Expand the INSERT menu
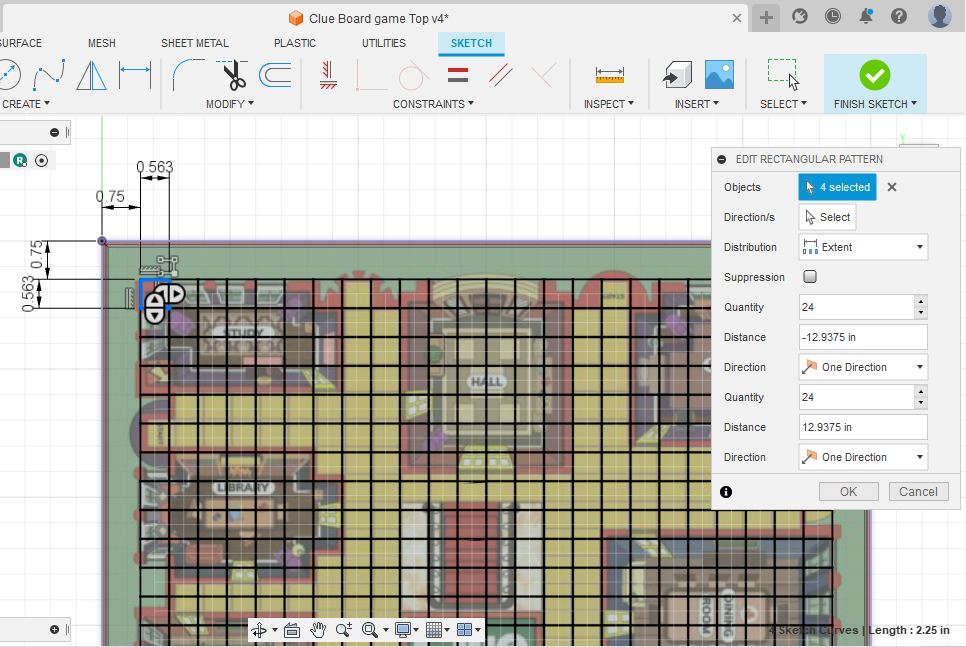 coord(697,104)
